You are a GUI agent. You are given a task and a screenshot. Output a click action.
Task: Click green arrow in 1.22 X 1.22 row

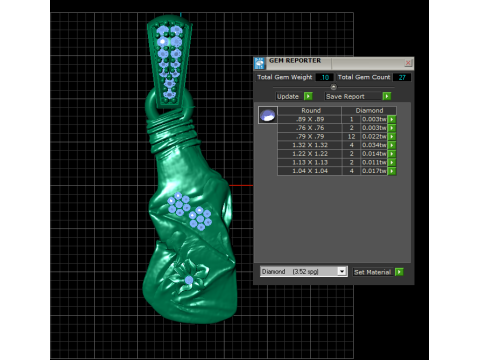[392, 154]
